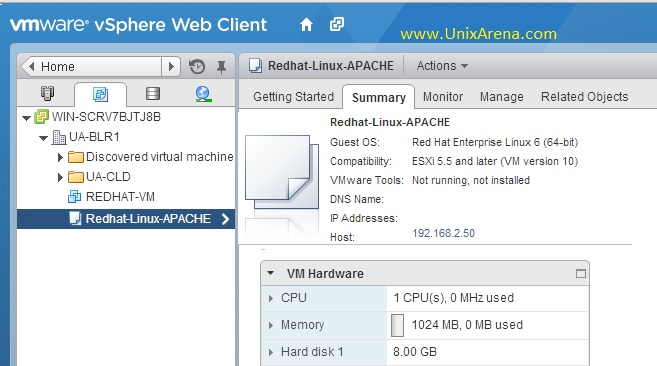Collapse the VM Hardware panel
This screenshot has height=366, width=657.
click(271, 273)
